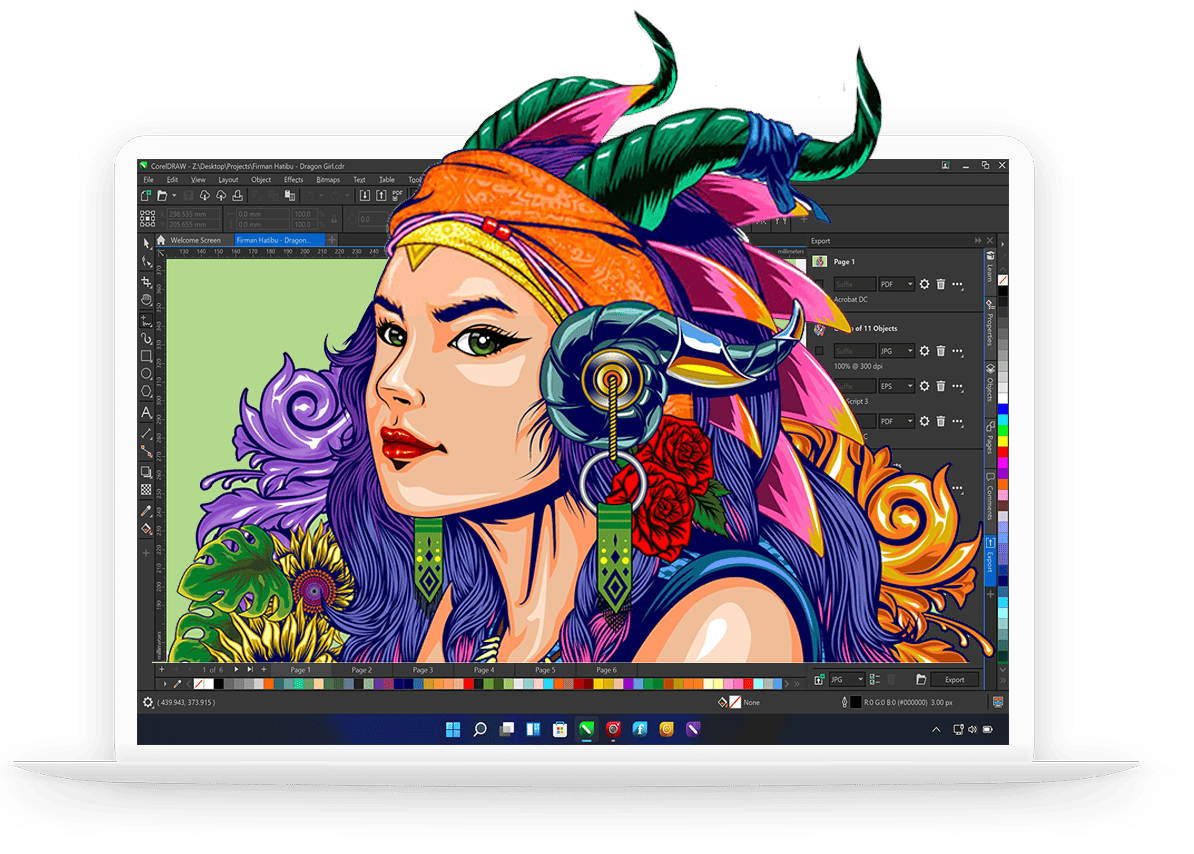This screenshot has width=1194, height=854.
Task: Click the Open folder icon
Action: click(162, 196)
